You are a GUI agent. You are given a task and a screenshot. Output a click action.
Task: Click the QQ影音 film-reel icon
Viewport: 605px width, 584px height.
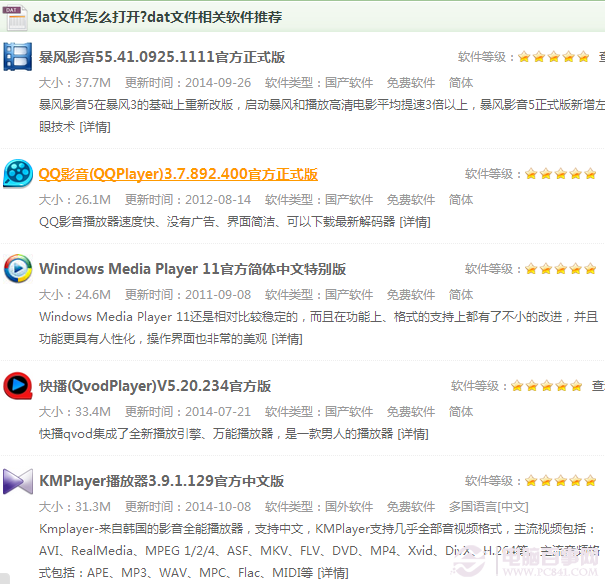(18, 174)
